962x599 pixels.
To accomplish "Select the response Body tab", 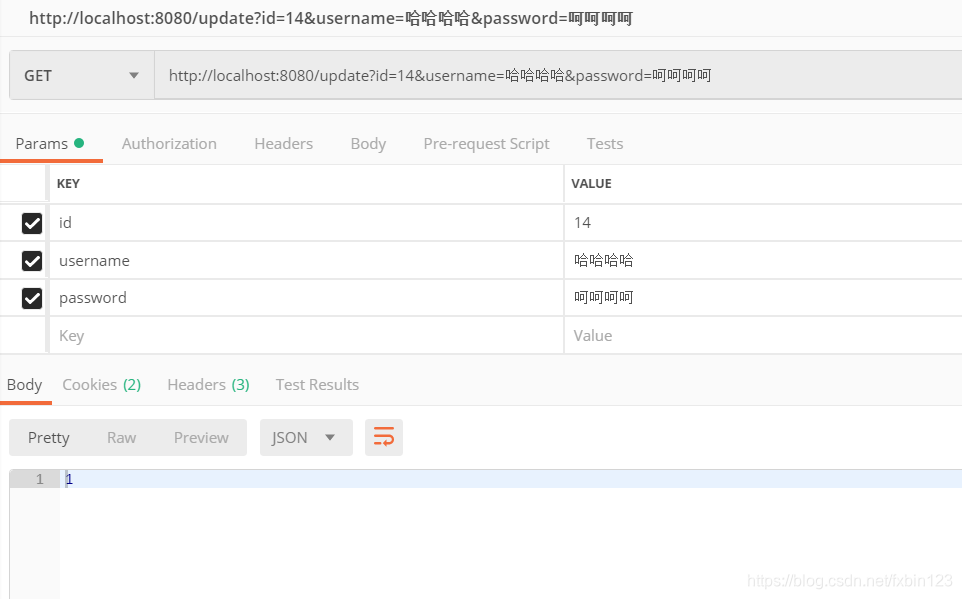I will pyautogui.click(x=25, y=385).
